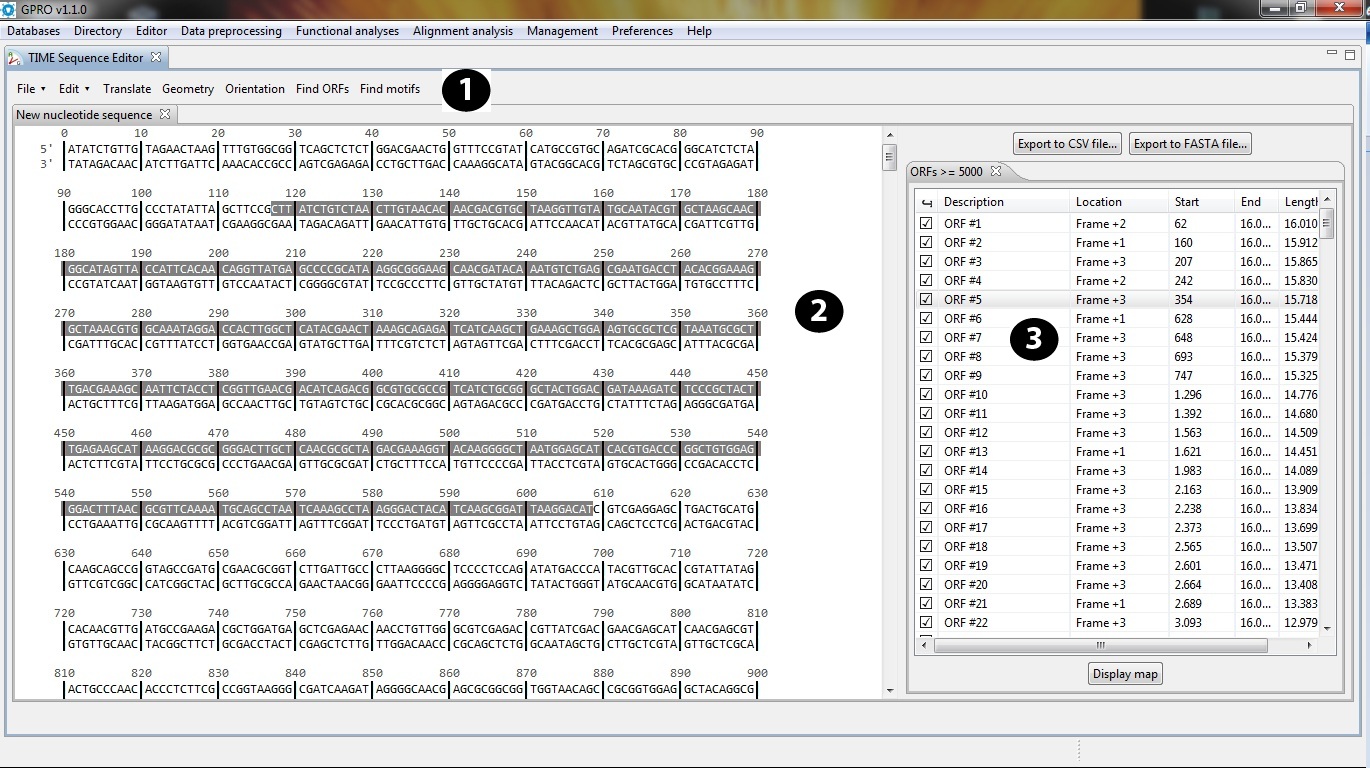Open the Alignment analysis menu
The image size is (1370, 768).
[462, 31]
